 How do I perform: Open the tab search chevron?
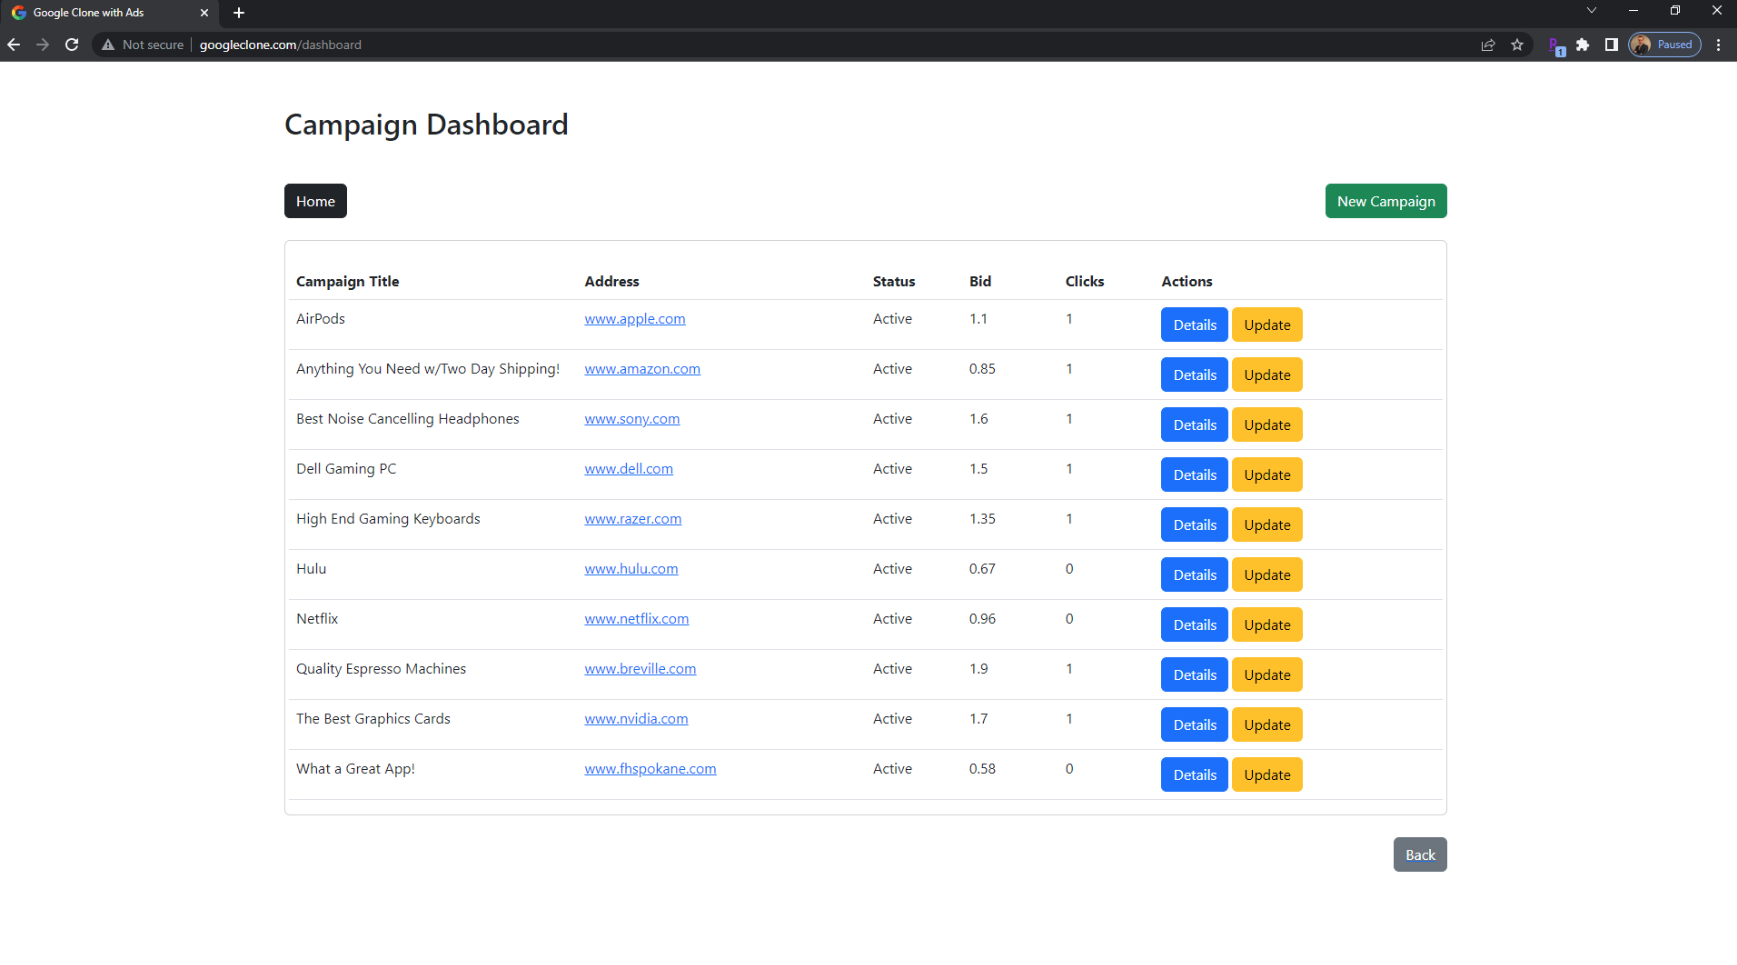[1591, 10]
